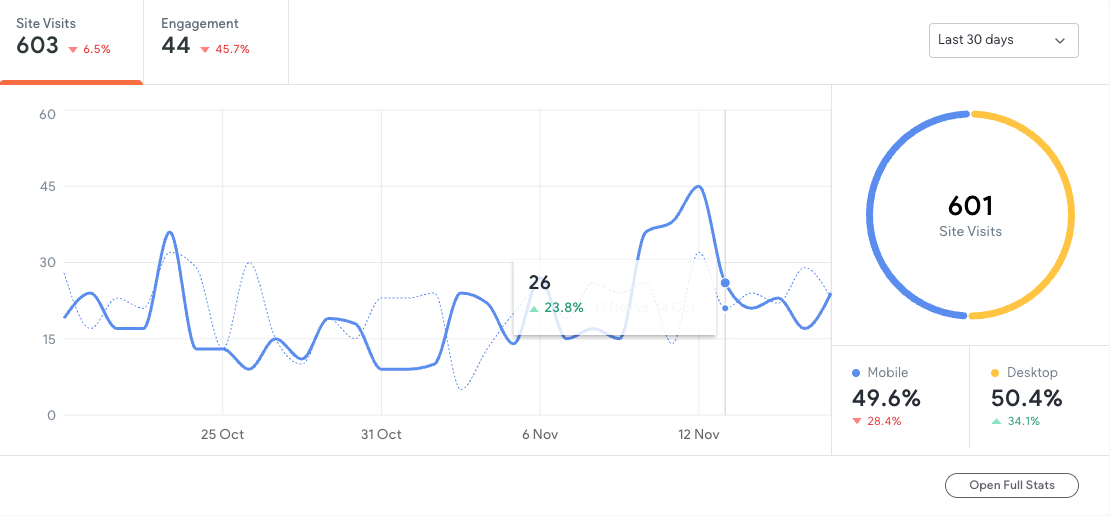1110x516 pixels.
Task: Select the Site Visits tab
Action: (x=71, y=42)
